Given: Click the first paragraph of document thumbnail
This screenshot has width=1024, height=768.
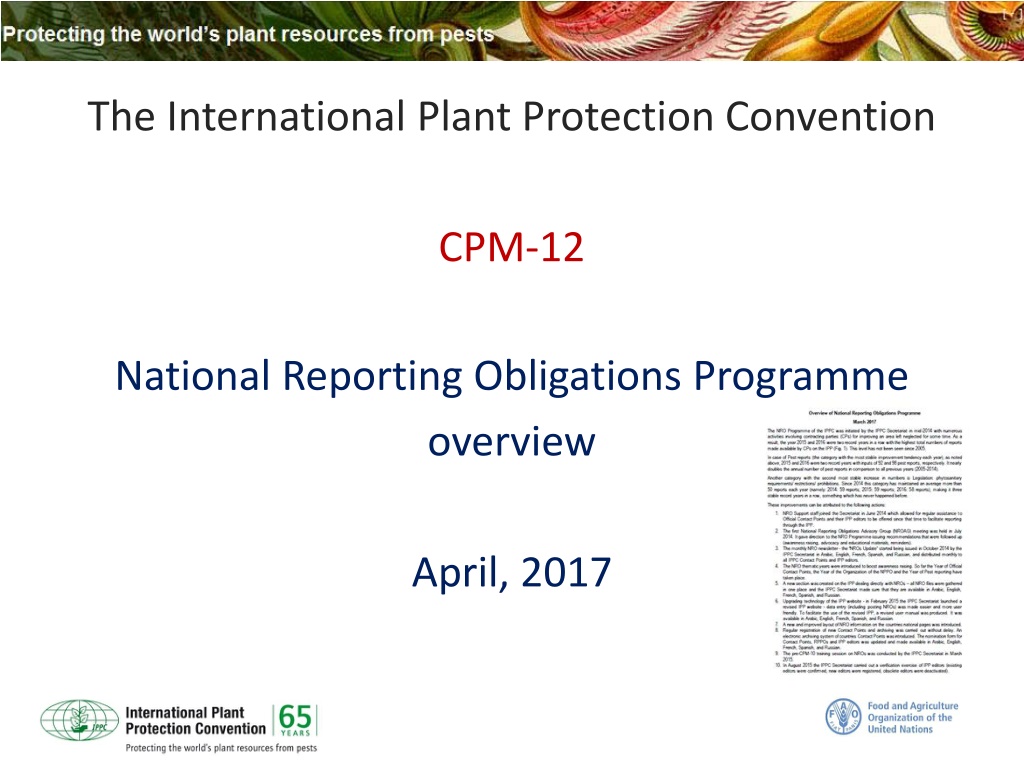Looking at the screenshot, I should point(865,440).
